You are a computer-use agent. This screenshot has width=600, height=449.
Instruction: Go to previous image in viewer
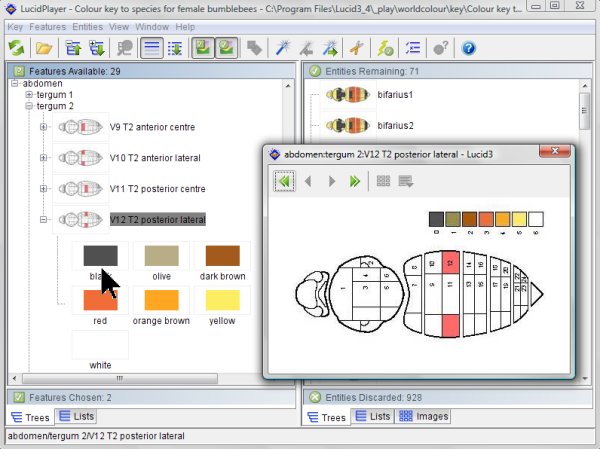308,181
